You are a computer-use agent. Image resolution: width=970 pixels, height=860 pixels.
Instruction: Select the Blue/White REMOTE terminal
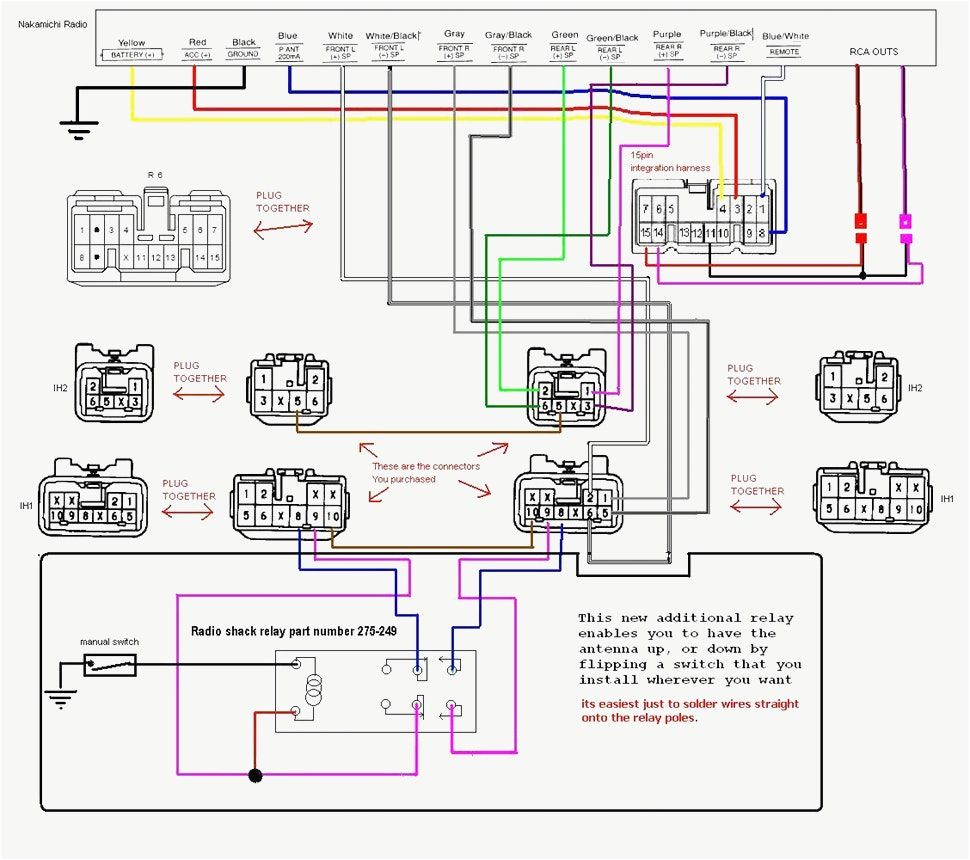[785, 48]
